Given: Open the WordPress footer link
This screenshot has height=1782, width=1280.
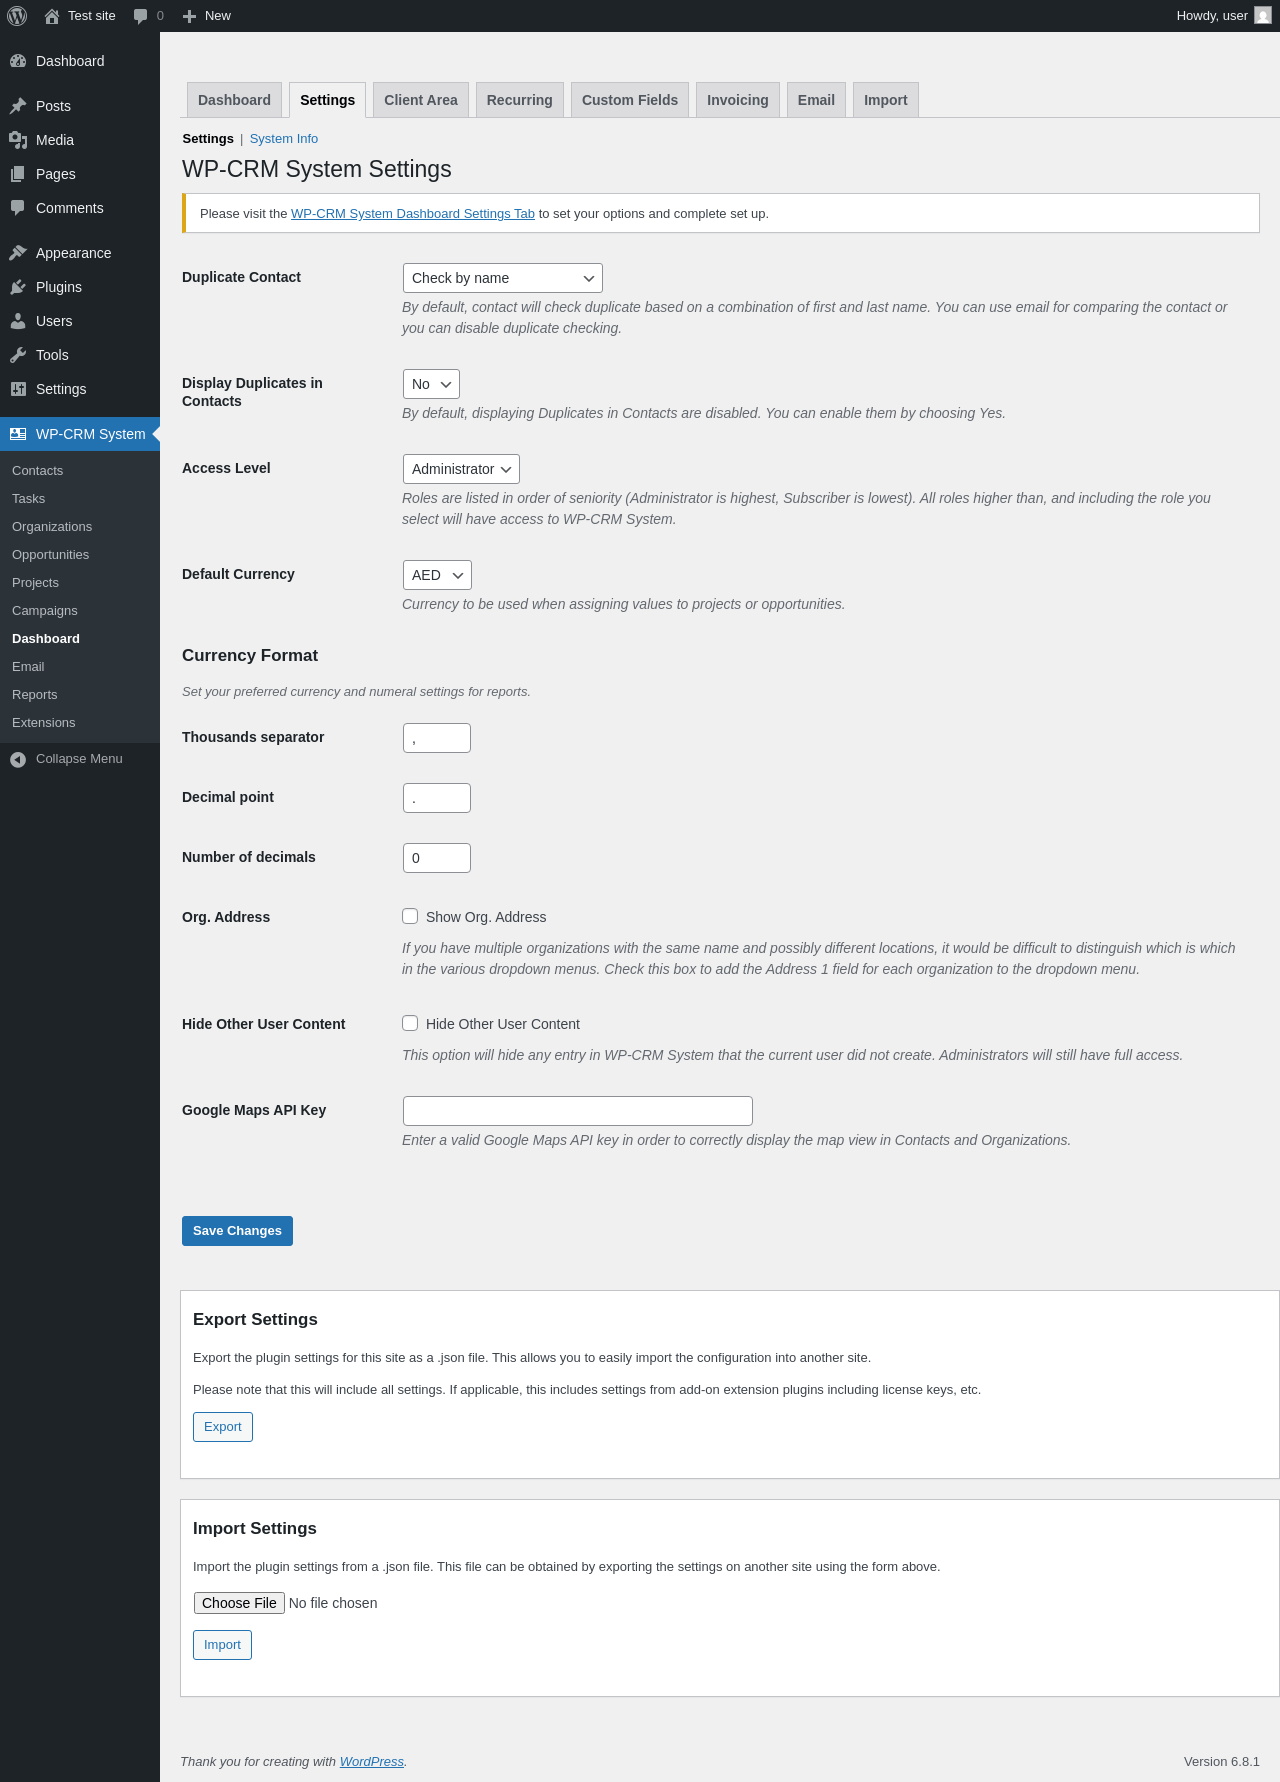Looking at the screenshot, I should tap(372, 1762).
